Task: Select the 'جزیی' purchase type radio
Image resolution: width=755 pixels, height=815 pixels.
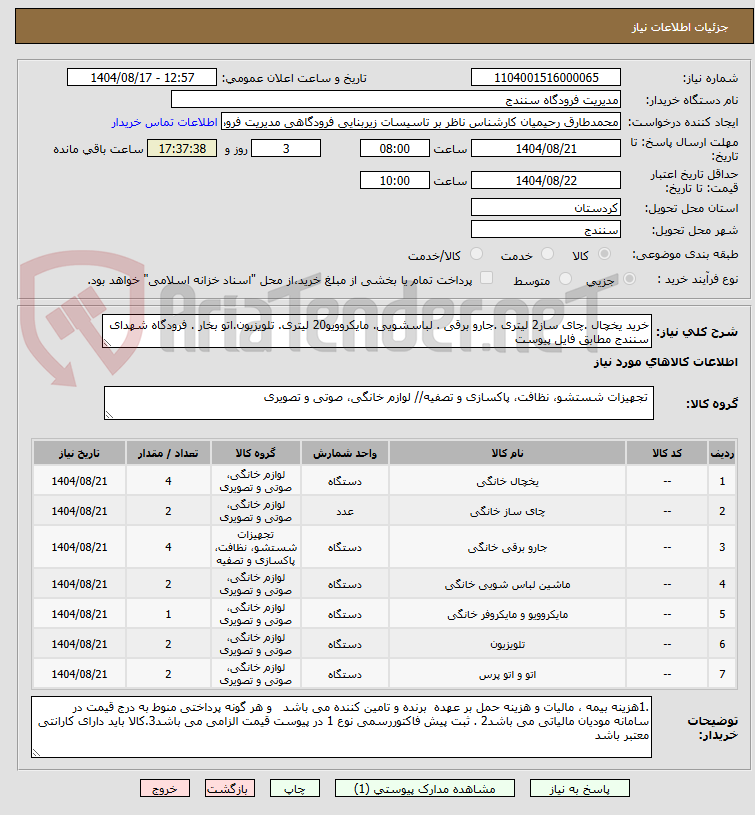Action: [x=629, y=279]
